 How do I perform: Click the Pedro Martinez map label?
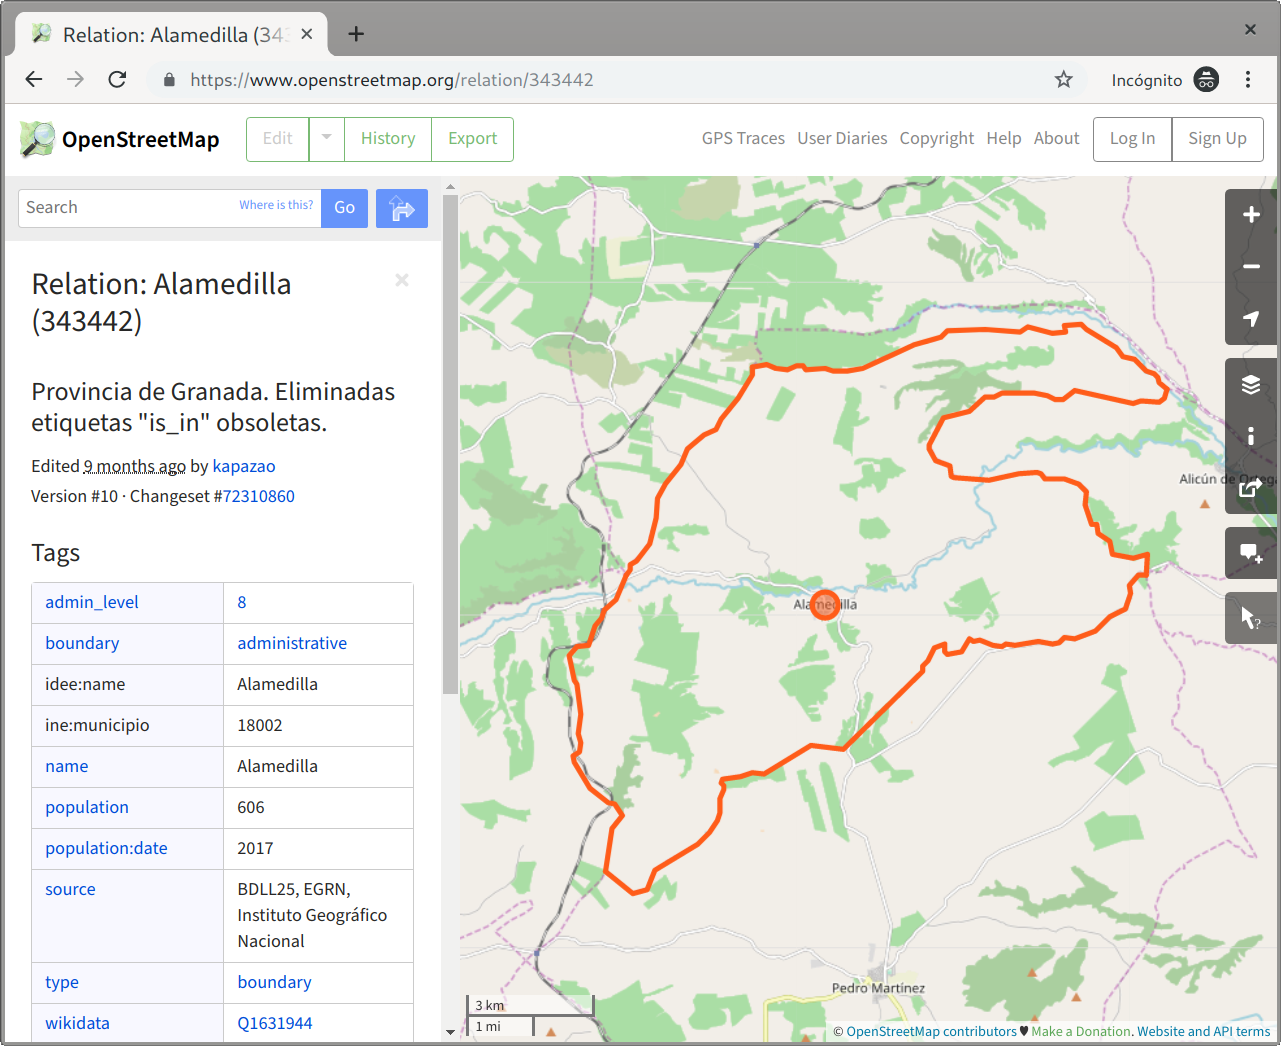point(878,988)
